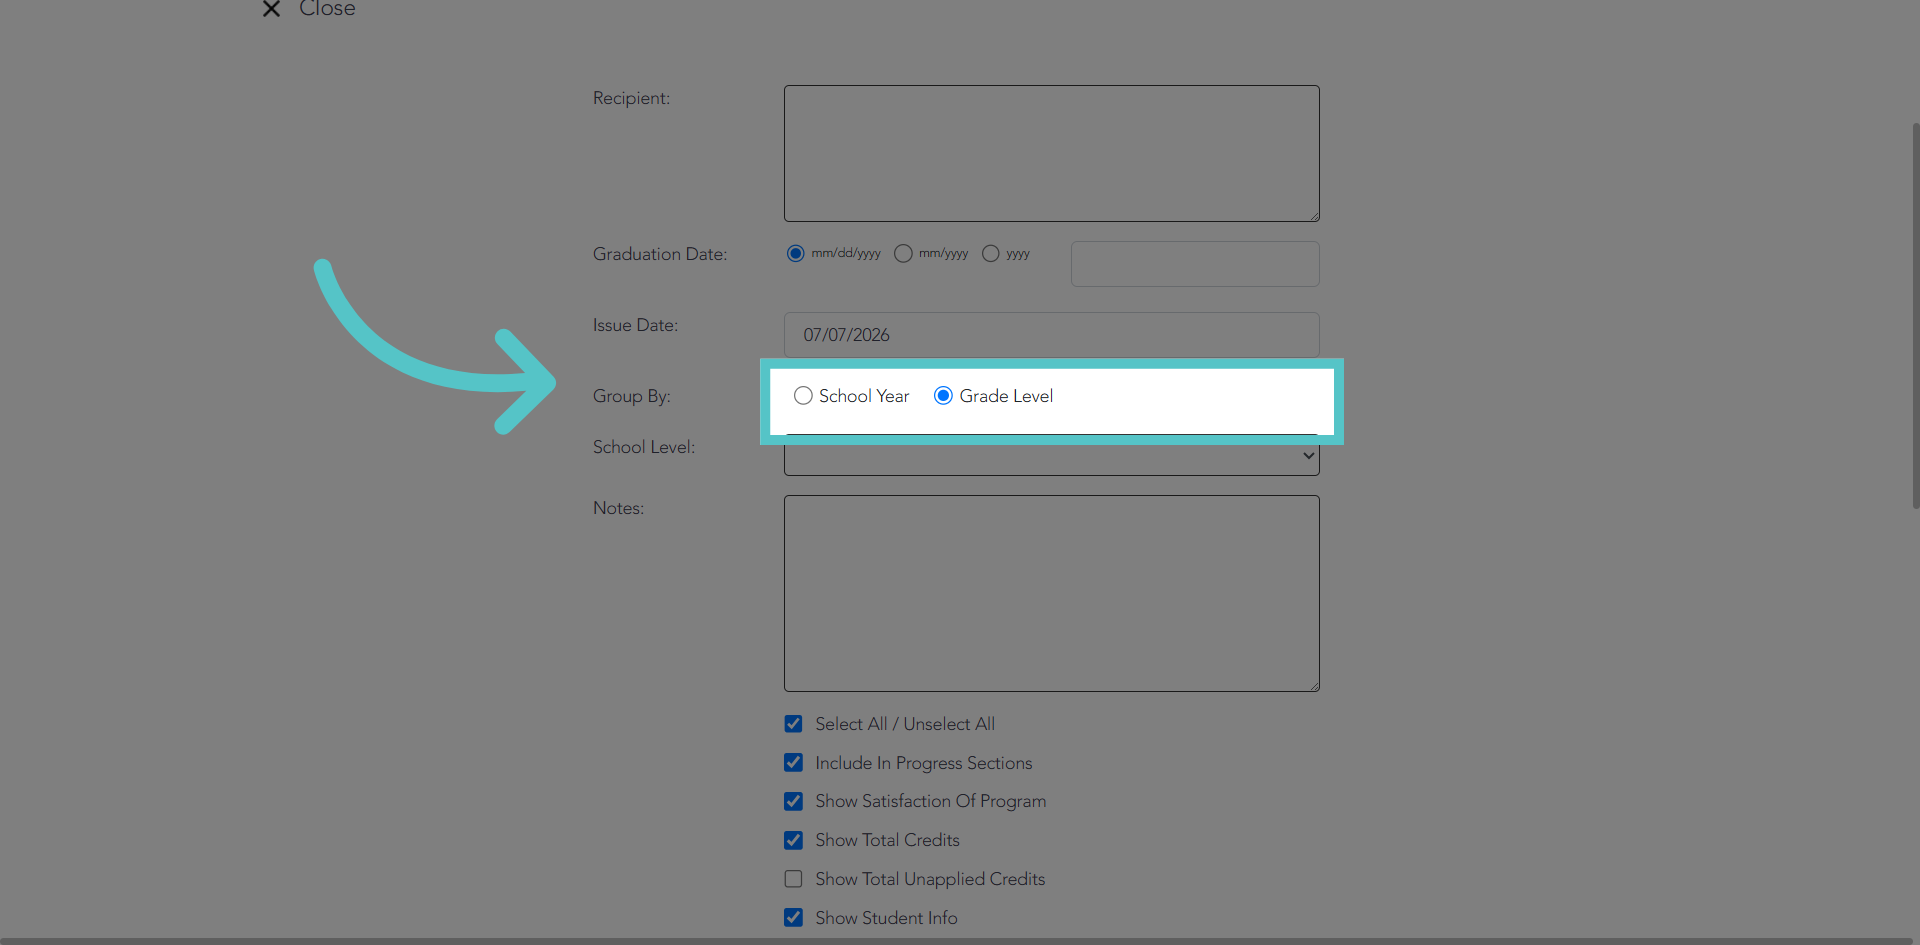The image size is (1920, 945).
Task: Toggle Select All / Unselect All checkbox
Action: coord(793,724)
